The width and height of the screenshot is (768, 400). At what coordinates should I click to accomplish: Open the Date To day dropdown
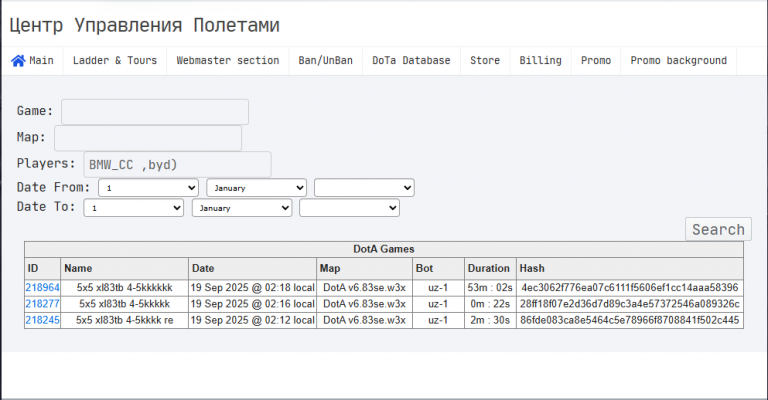[x=134, y=208]
